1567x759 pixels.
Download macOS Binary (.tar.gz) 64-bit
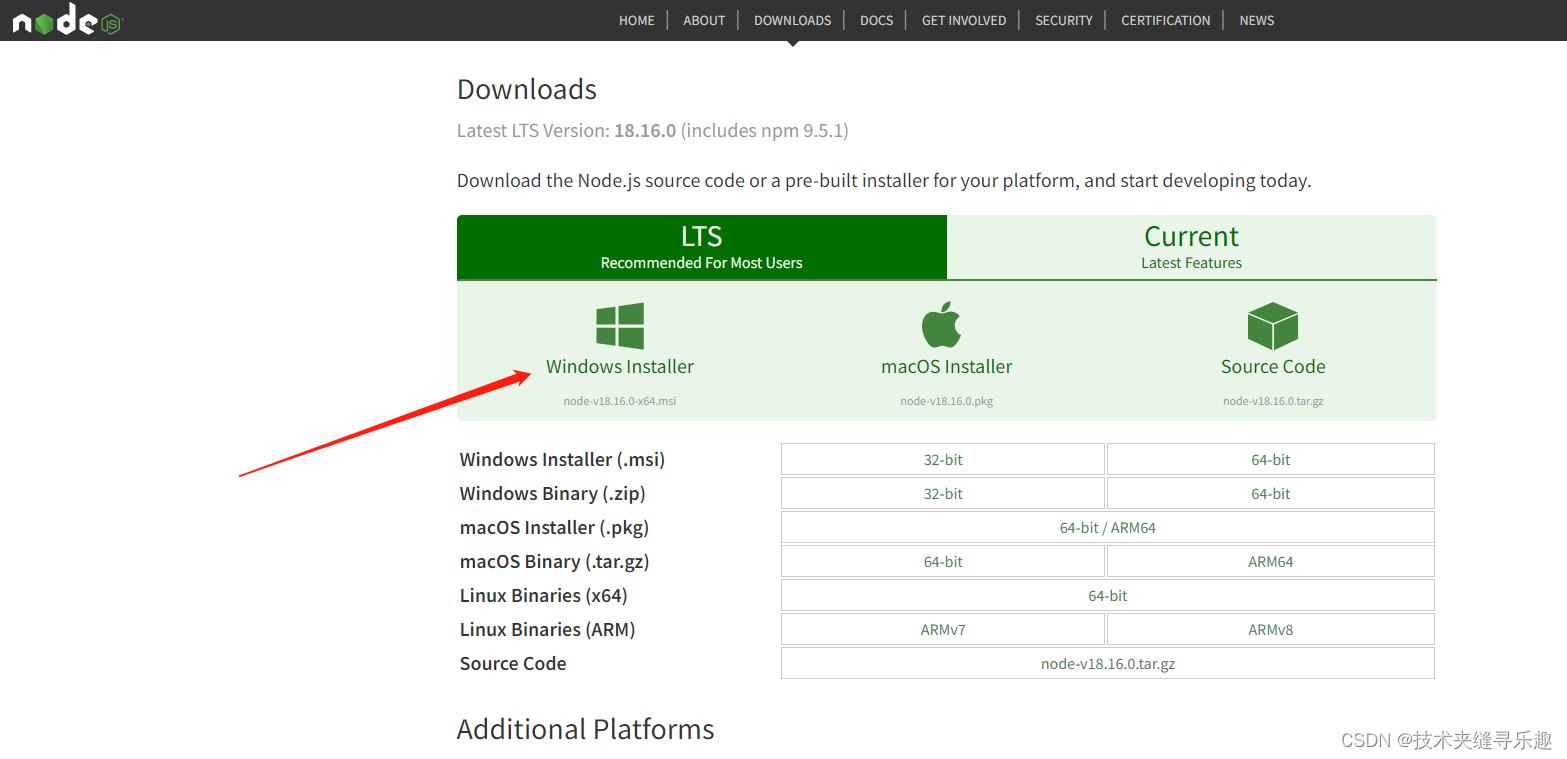[943, 562]
